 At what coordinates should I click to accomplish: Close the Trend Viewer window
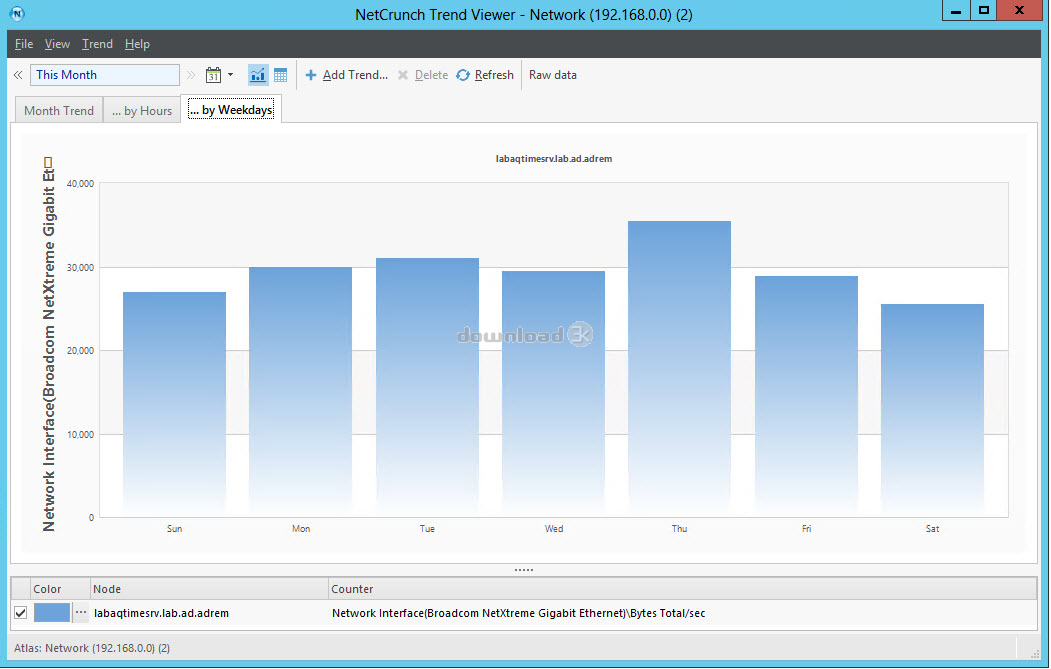tap(1019, 11)
